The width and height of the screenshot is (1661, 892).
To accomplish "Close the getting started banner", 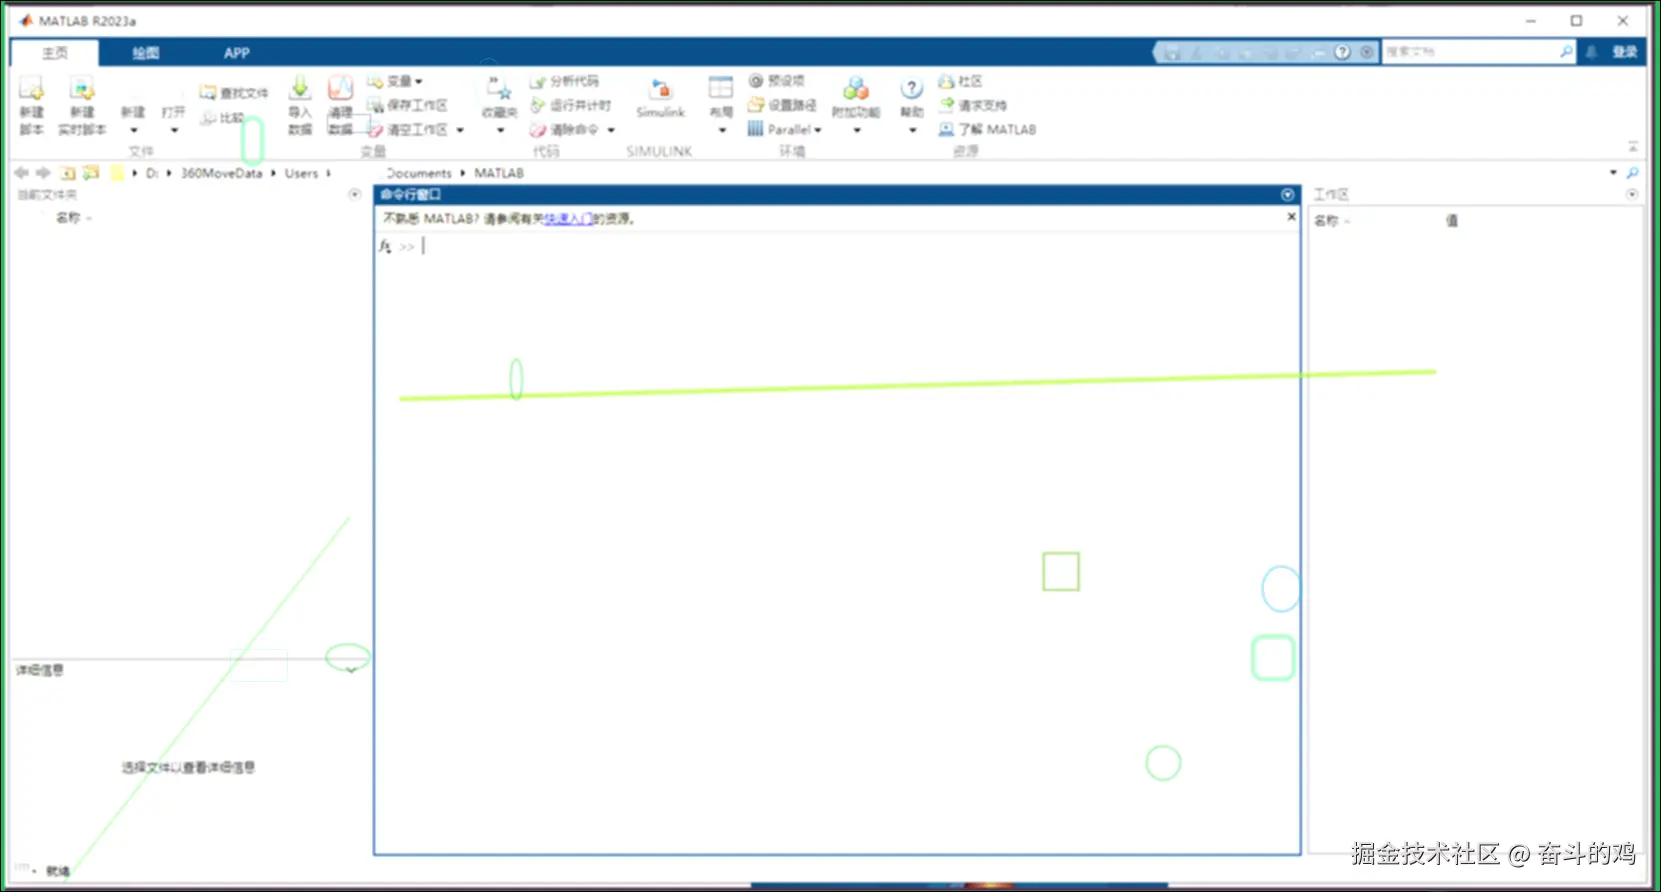I will (x=1291, y=216).
